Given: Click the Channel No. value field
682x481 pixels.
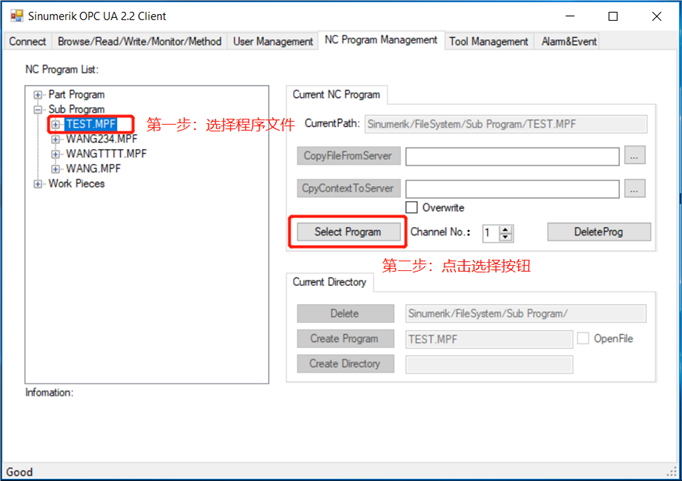Looking at the screenshot, I should (x=491, y=234).
